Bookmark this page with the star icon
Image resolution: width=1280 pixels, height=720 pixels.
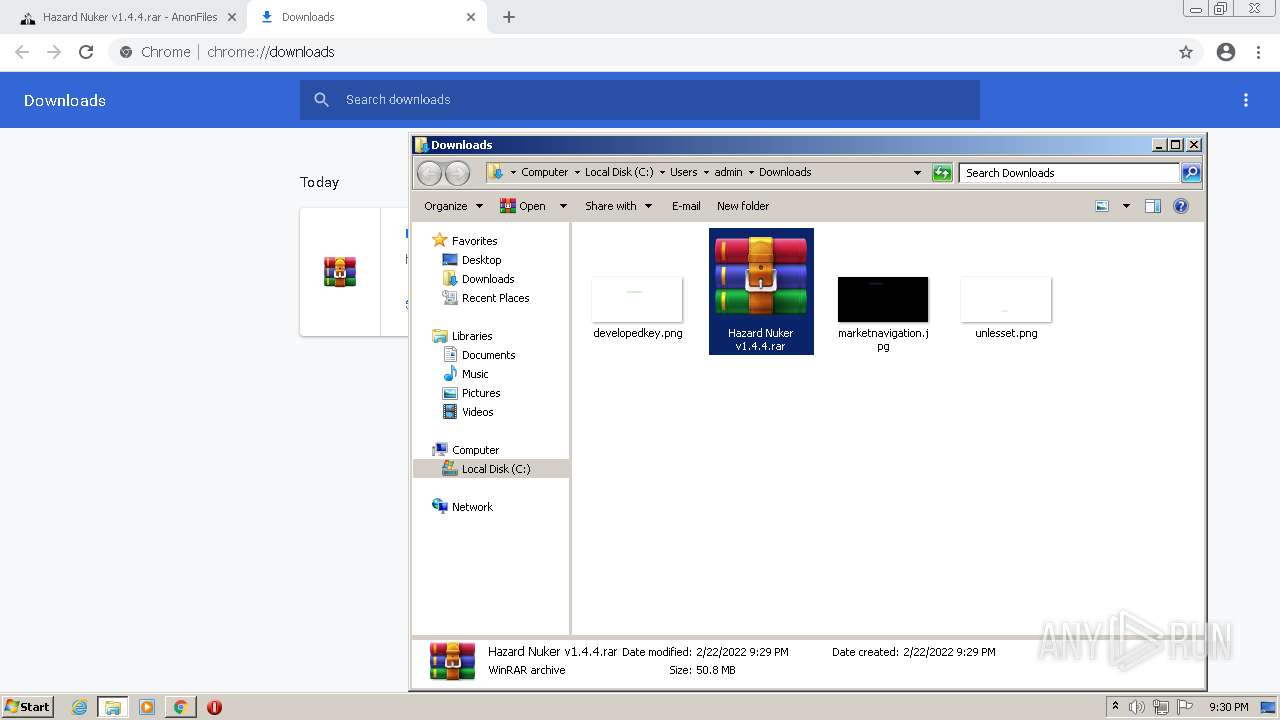pos(1186,52)
